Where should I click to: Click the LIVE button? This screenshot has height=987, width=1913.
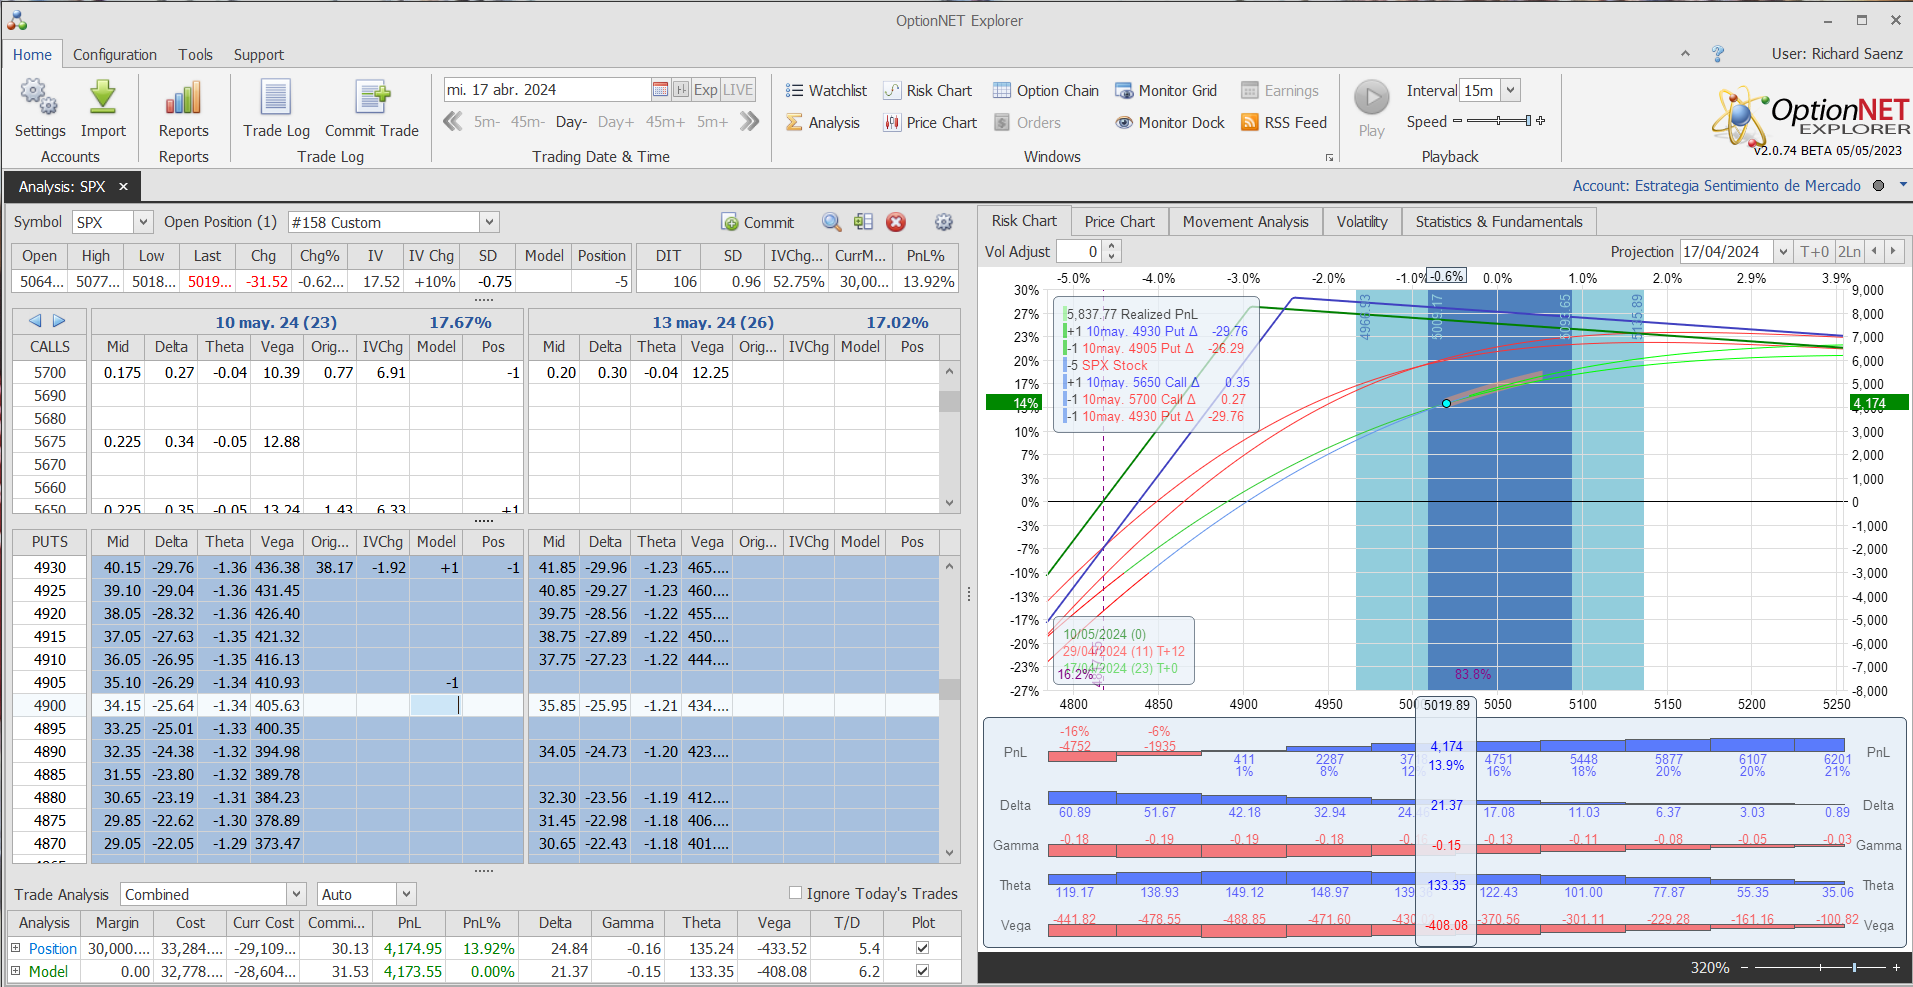tap(738, 90)
